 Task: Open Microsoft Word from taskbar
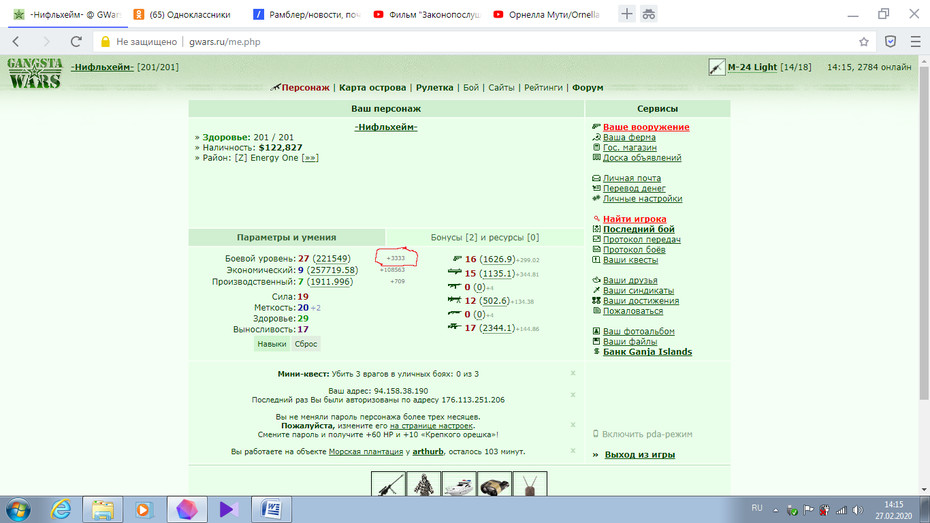click(x=272, y=509)
